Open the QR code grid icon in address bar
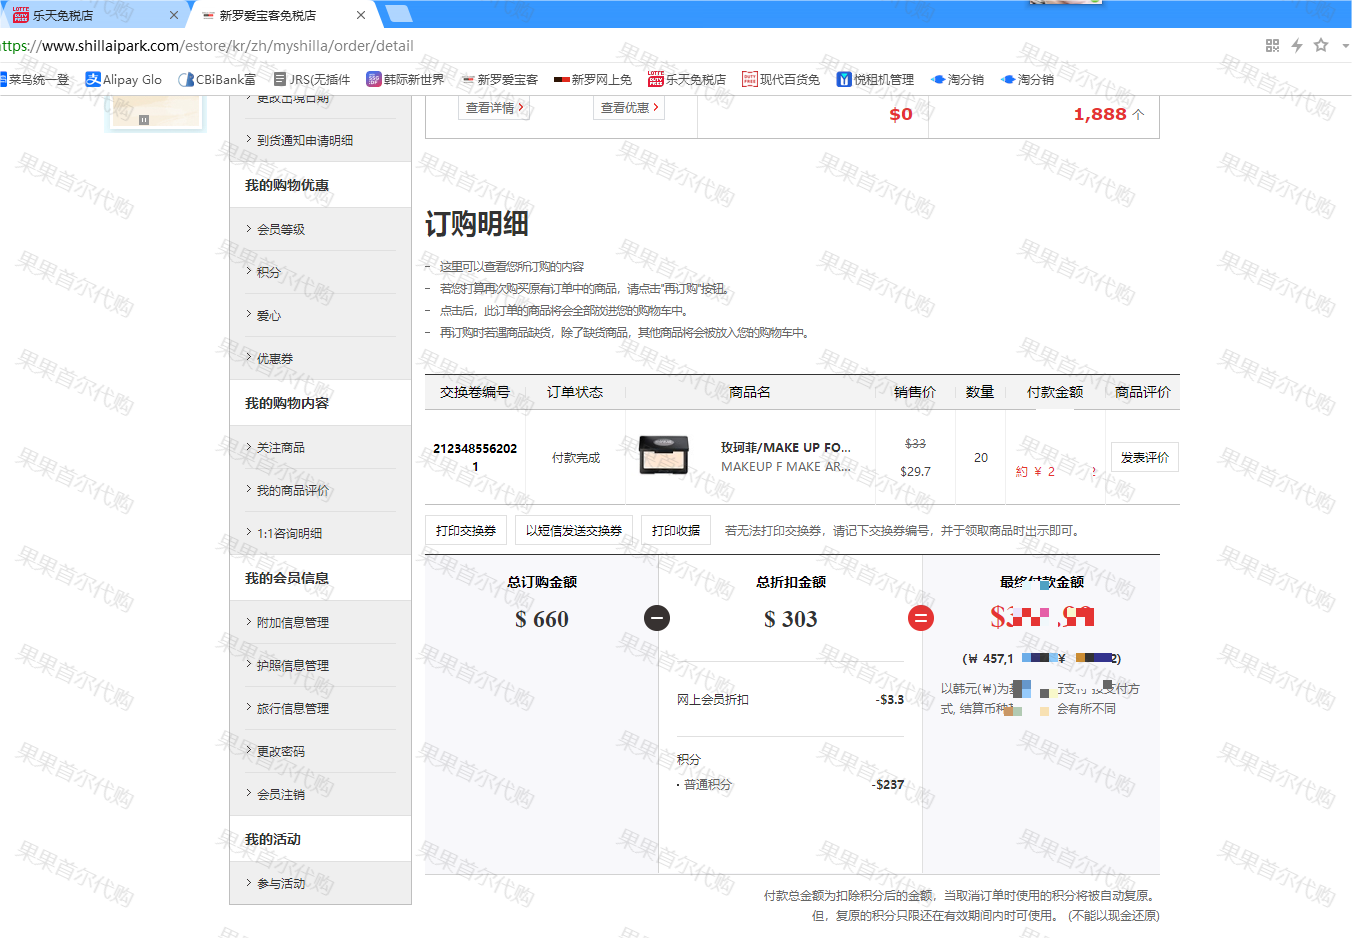The height and width of the screenshot is (938, 1352). click(x=1272, y=45)
